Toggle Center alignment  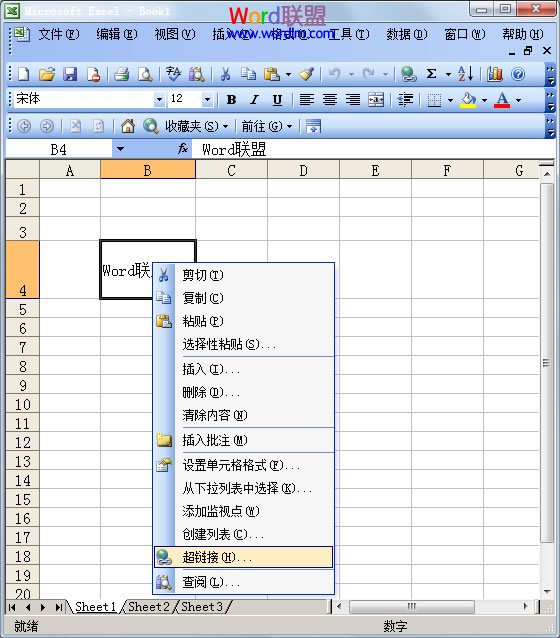(x=330, y=99)
